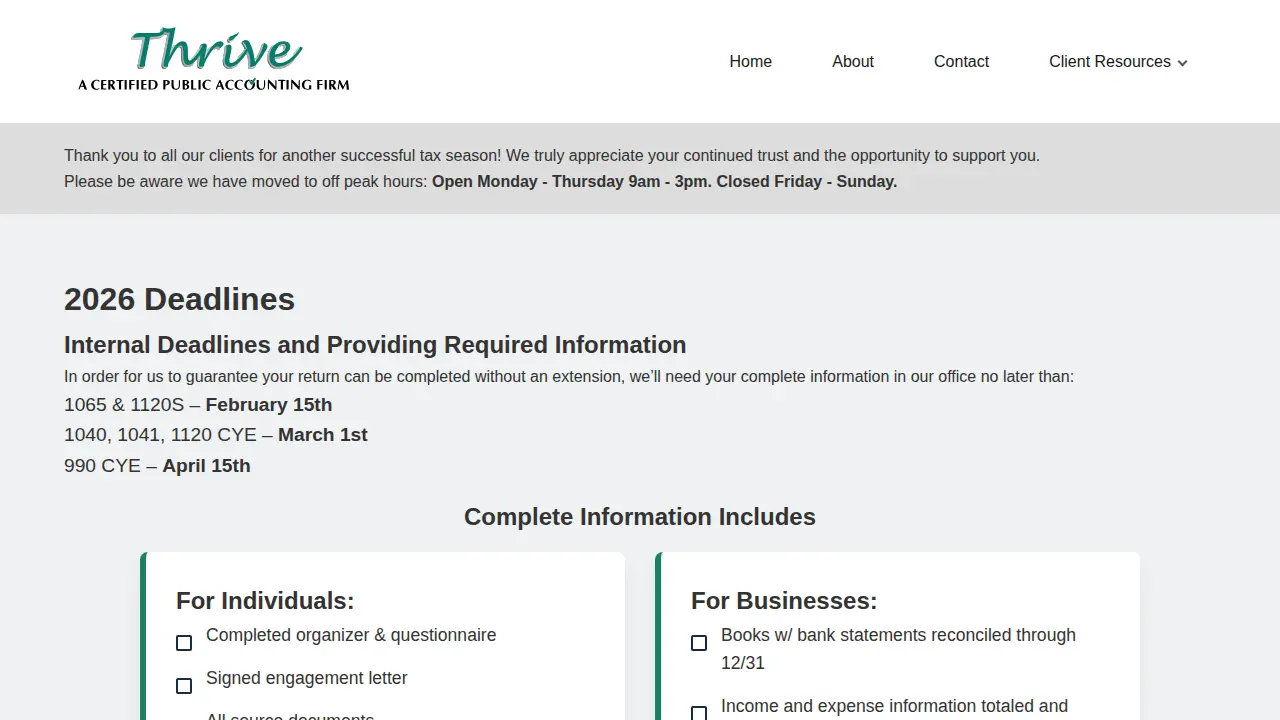The image size is (1280, 720).
Task: Click the For Businesses heading
Action: pyautogui.click(x=784, y=601)
